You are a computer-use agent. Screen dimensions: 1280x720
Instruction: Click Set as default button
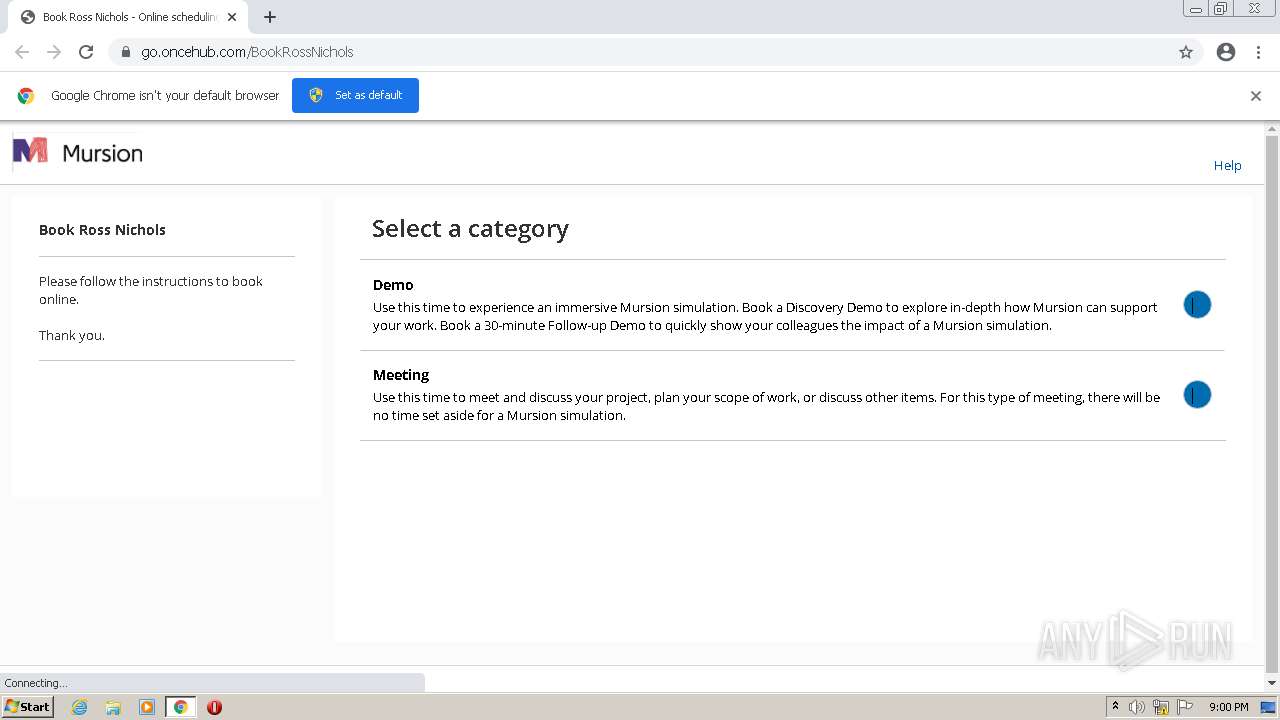[355, 95]
